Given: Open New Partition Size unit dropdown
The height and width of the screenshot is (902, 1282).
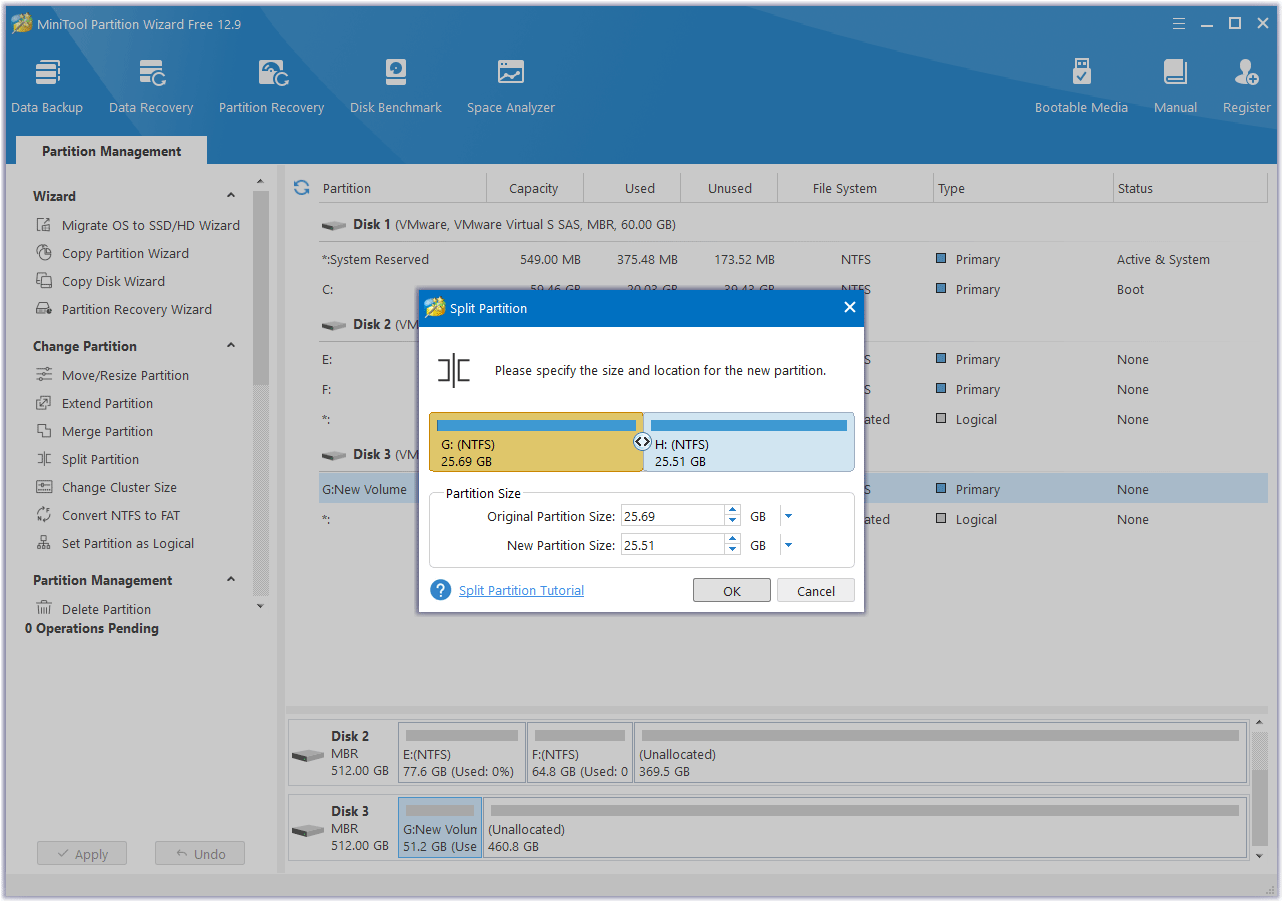Looking at the screenshot, I should click(788, 545).
